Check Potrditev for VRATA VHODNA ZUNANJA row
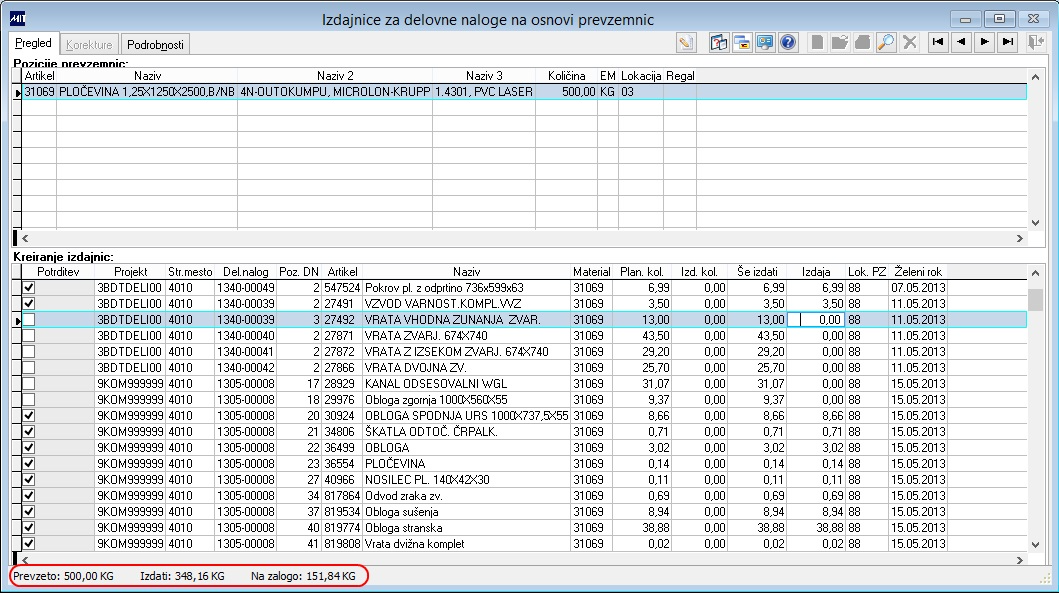Screen dimensions: 1059x593 pos(29,320)
